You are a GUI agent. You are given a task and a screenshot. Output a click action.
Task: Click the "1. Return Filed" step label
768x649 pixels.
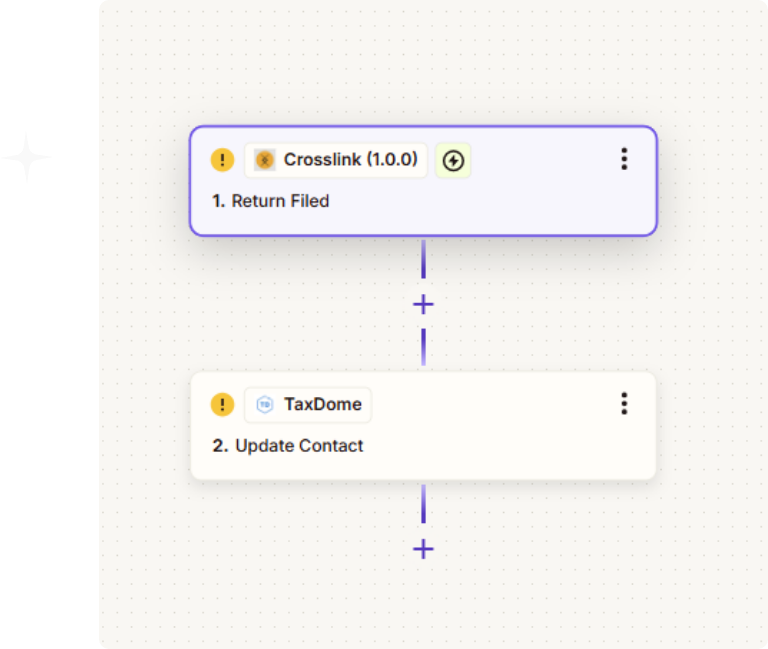coord(270,201)
